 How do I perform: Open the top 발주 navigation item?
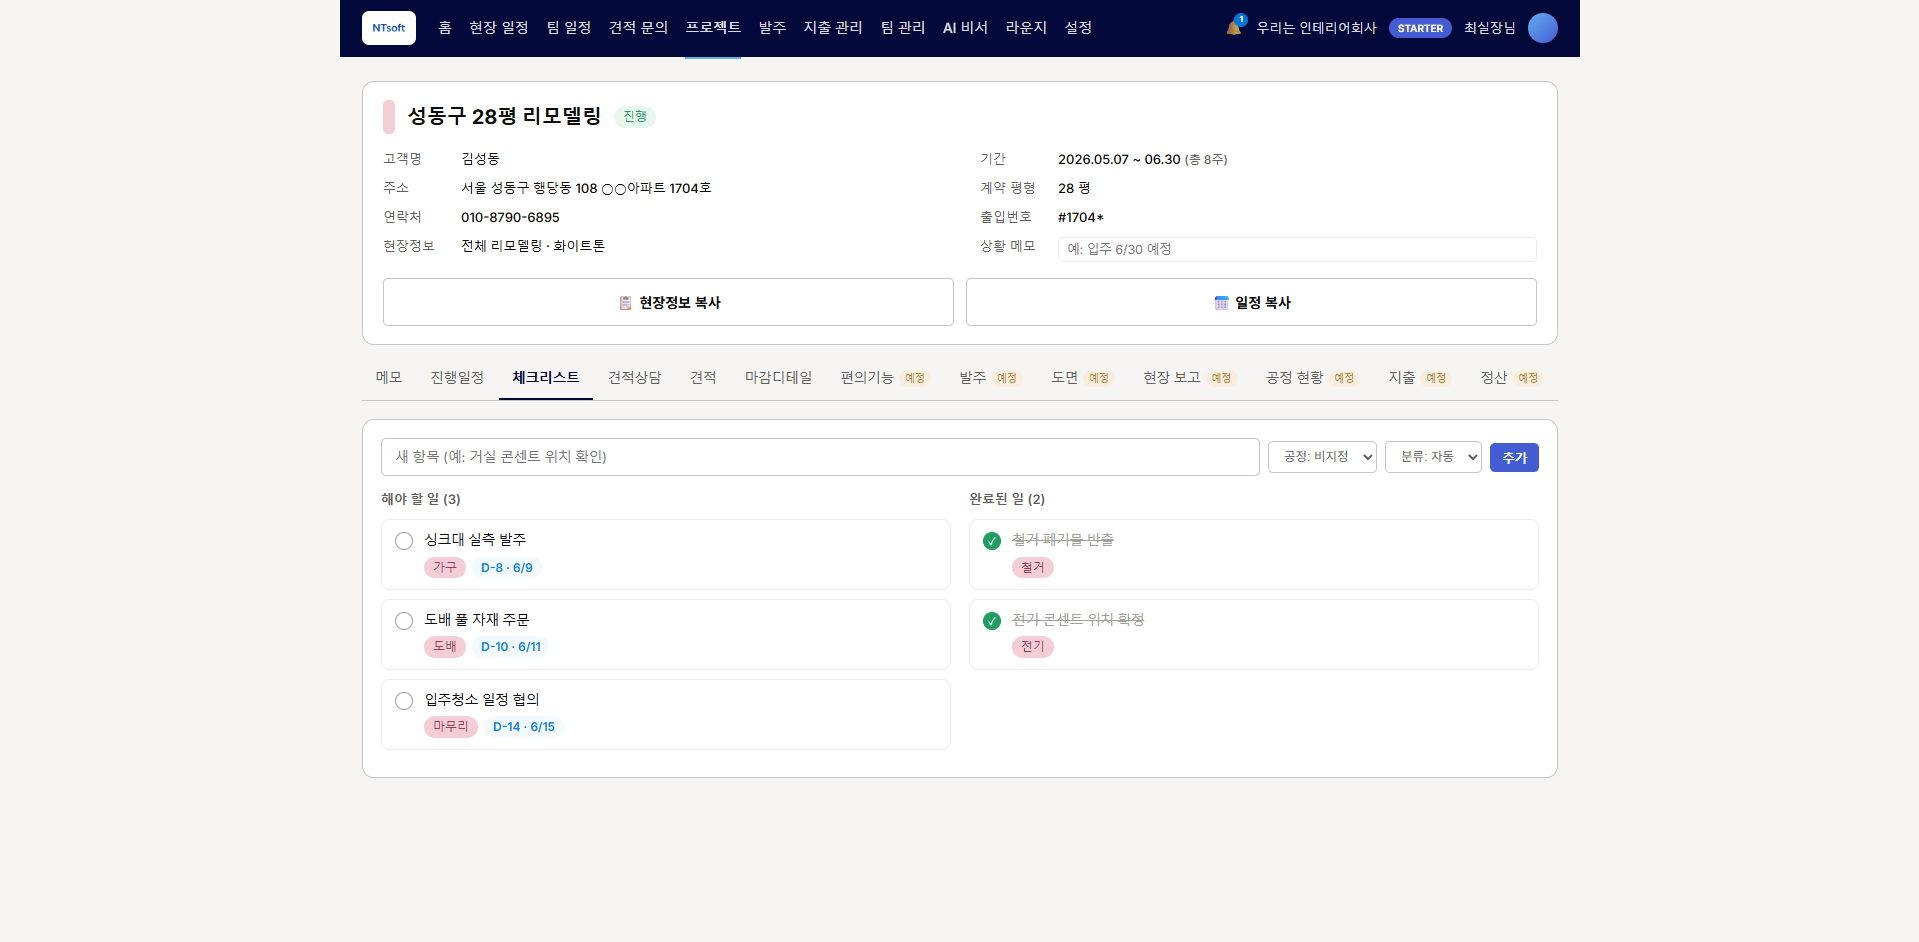(x=772, y=28)
